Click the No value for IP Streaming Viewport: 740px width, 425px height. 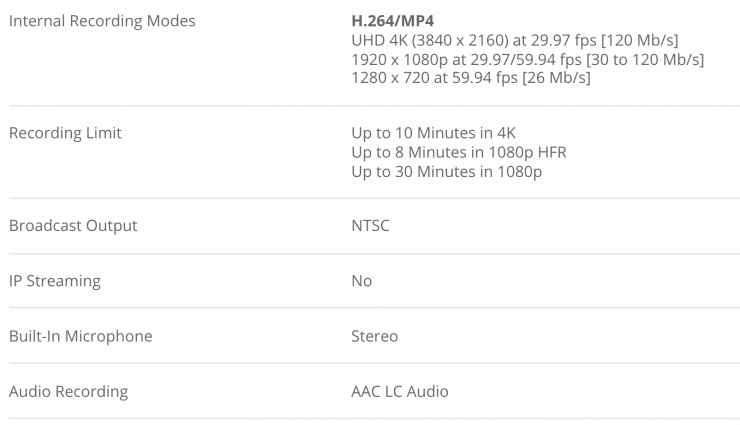(x=362, y=281)
